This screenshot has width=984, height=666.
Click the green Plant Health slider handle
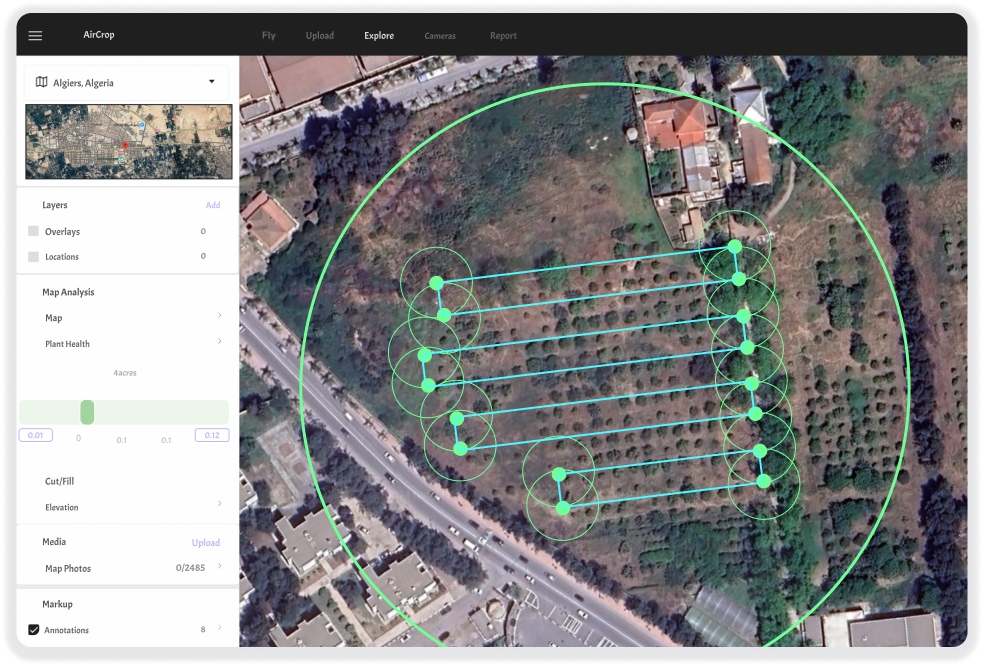[87, 412]
